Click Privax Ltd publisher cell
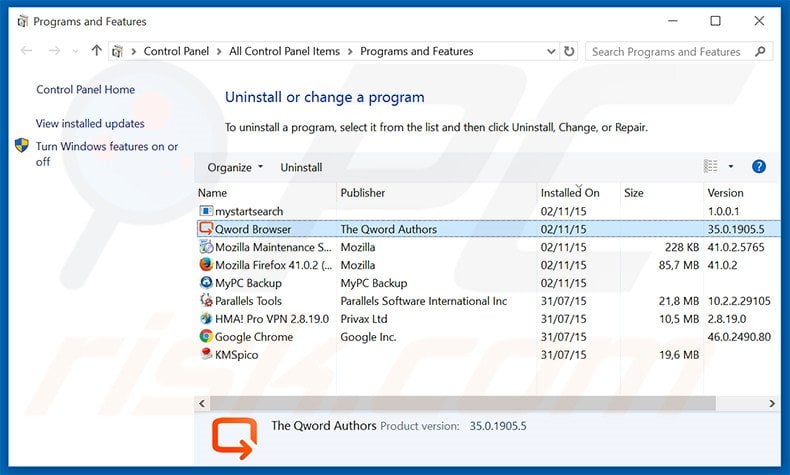The image size is (790, 475). [364, 319]
